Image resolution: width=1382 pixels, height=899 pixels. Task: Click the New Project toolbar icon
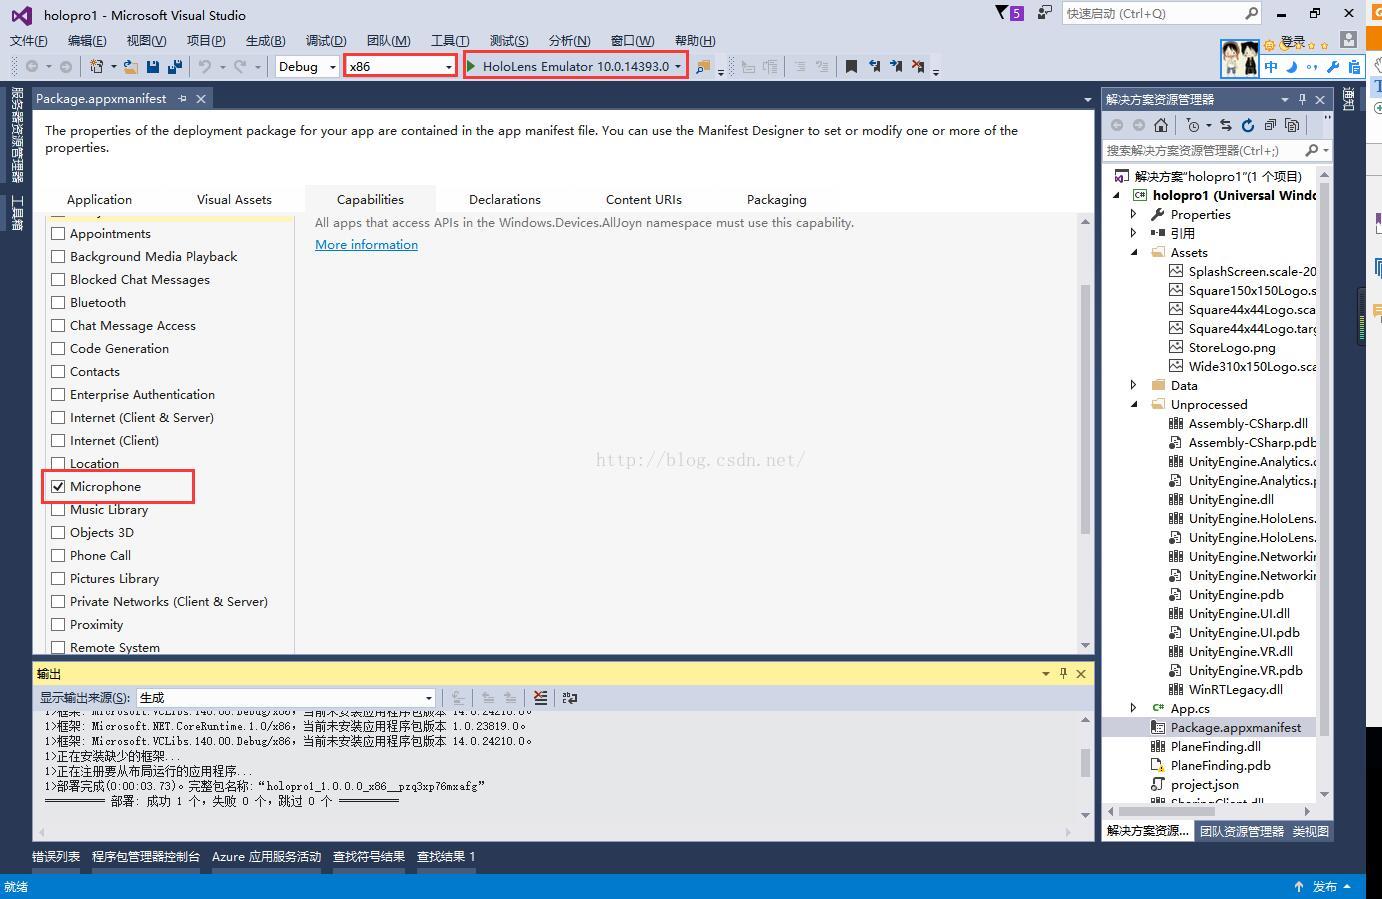pos(97,66)
